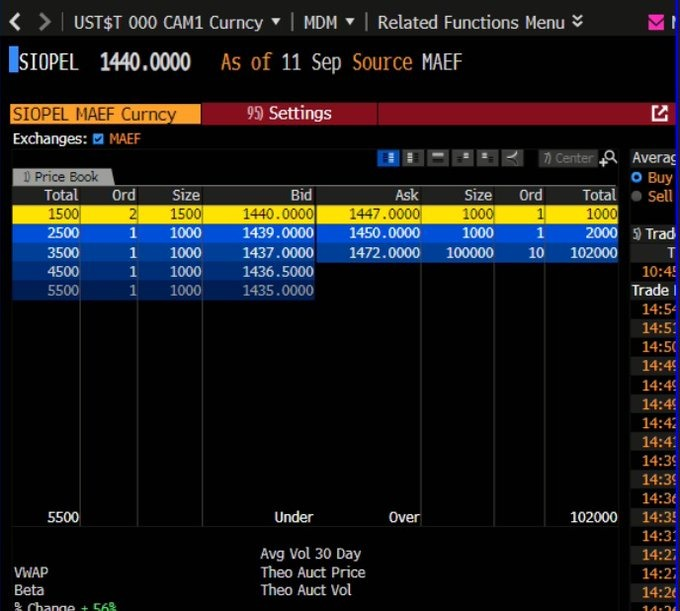
Task: Select the first highlighted book layout icon
Action: tap(389, 158)
